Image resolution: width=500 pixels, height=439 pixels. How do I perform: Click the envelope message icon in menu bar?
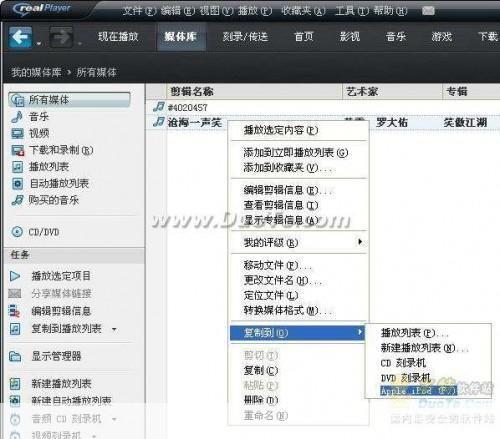pyautogui.click(x=428, y=11)
